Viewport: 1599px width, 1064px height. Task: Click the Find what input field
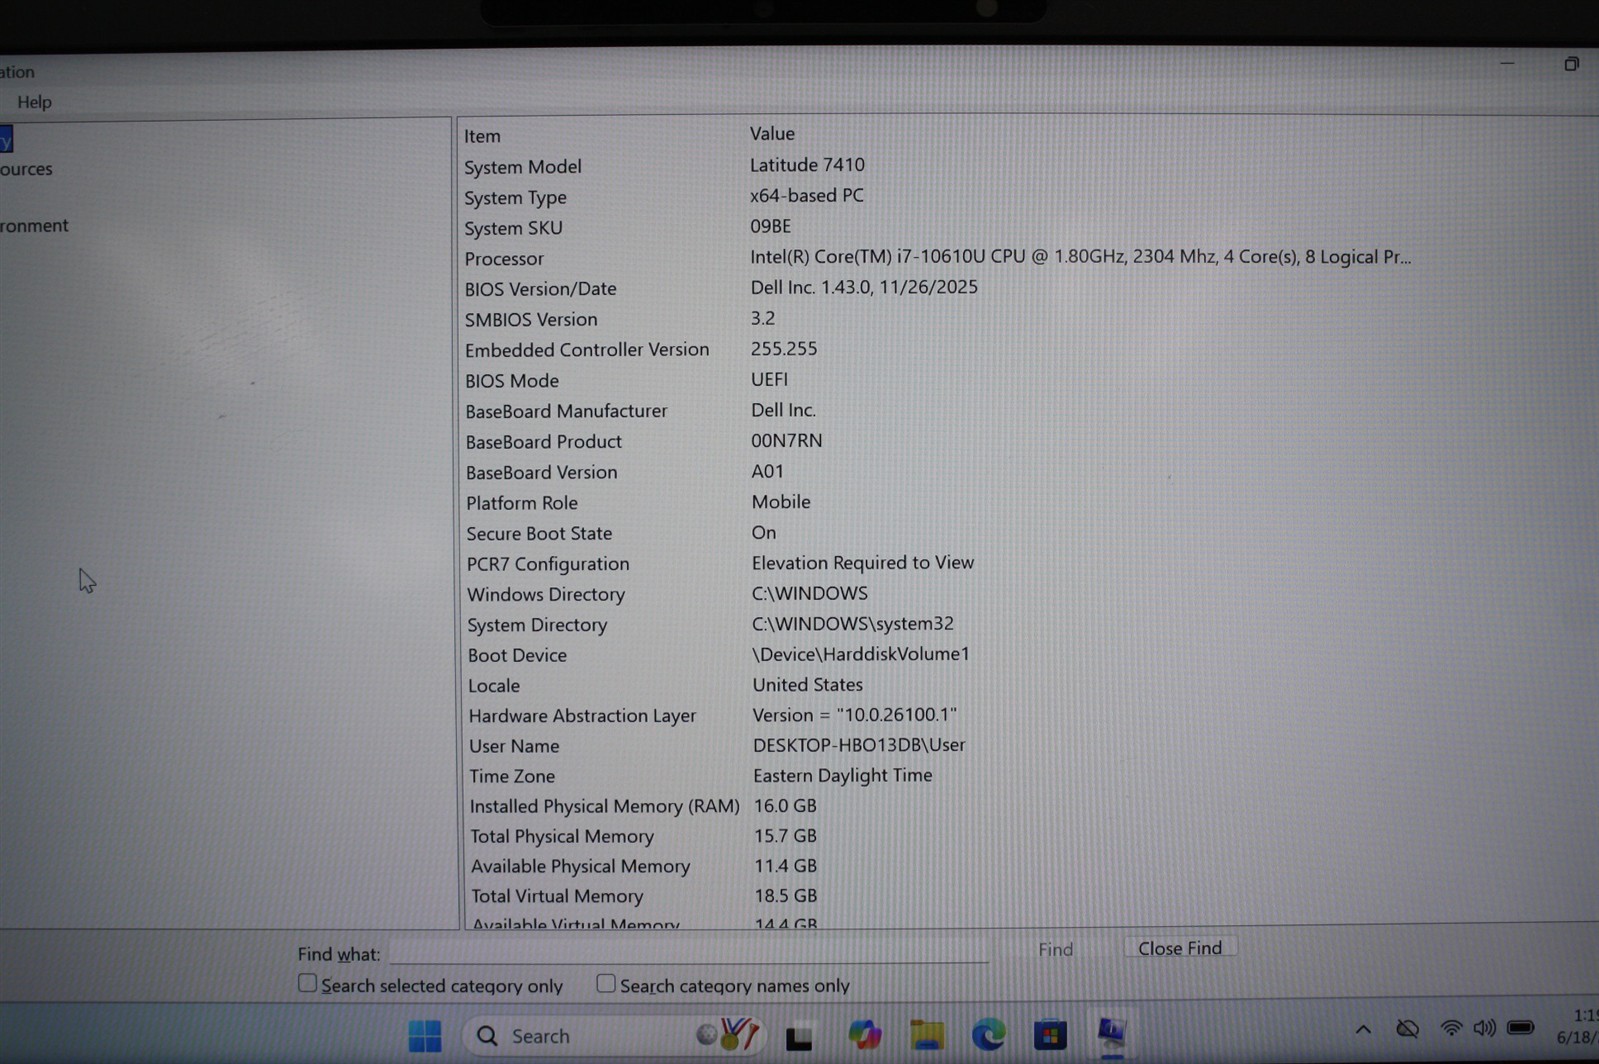coord(689,951)
